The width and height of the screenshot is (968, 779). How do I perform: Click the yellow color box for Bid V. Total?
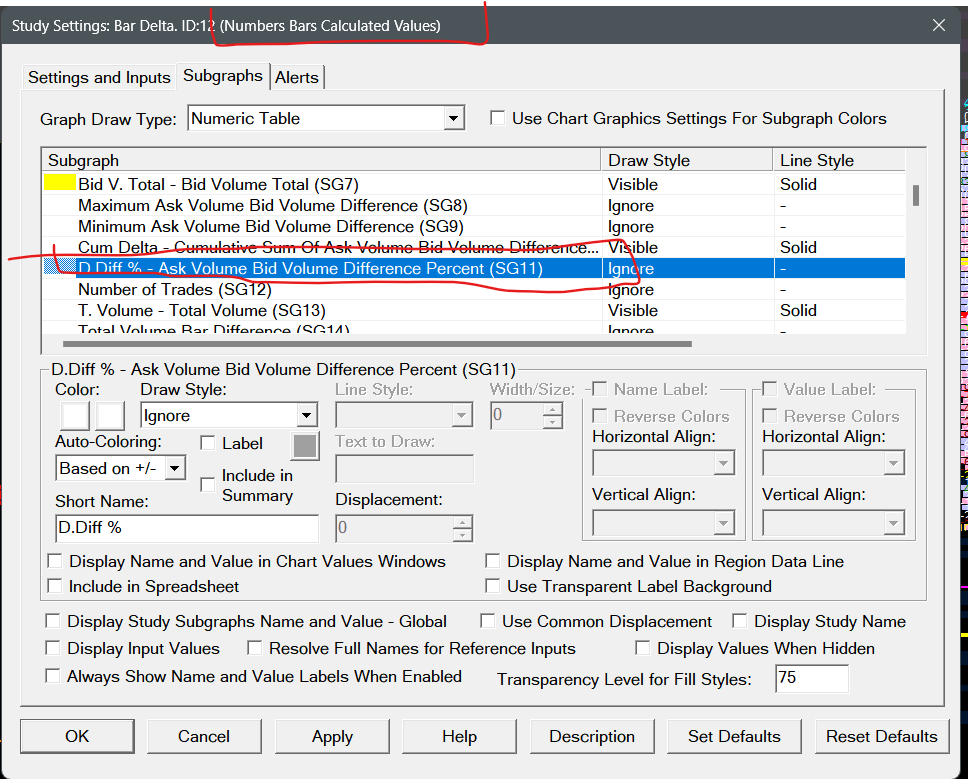60,184
